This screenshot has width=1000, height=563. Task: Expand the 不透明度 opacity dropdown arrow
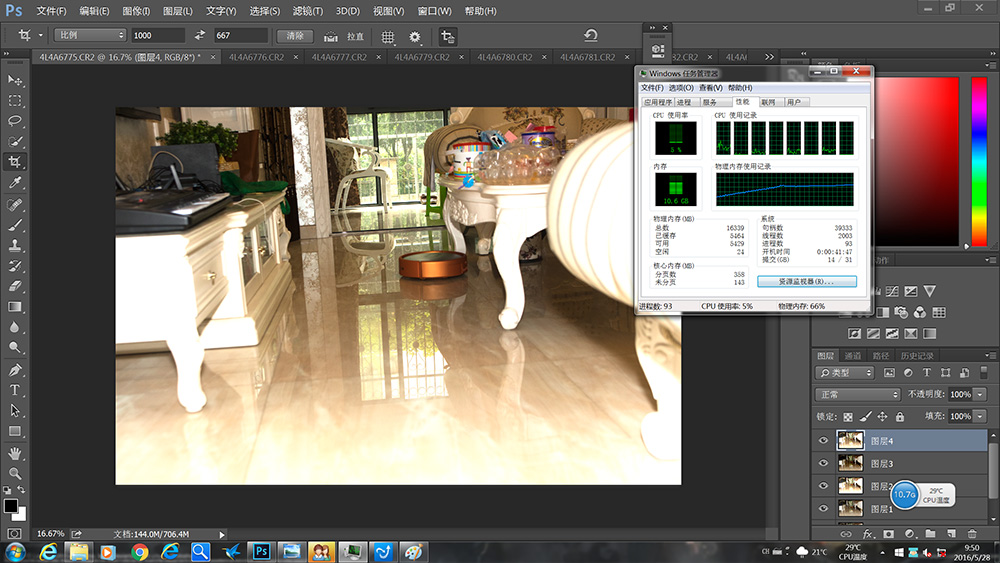pyautogui.click(x=979, y=394)
